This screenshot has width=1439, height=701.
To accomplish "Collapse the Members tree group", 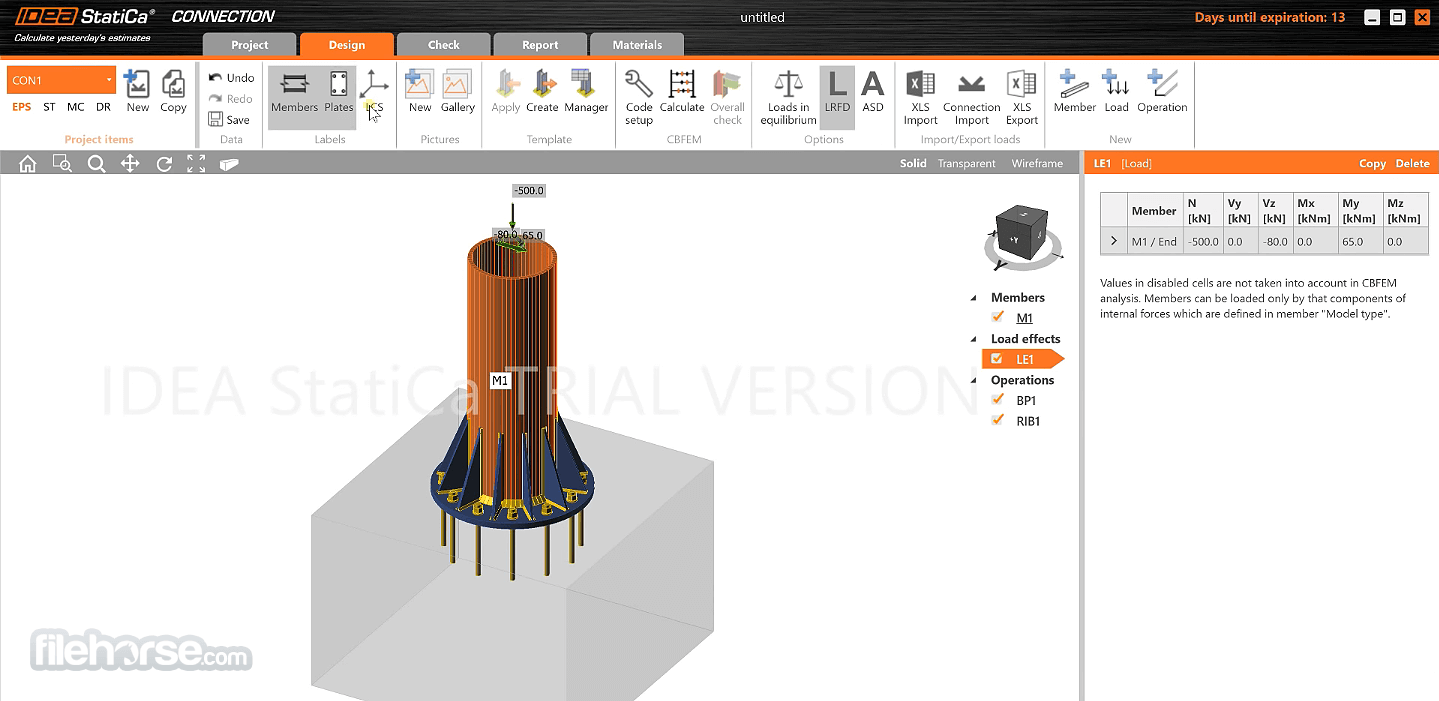I will (x=974, y=298).
